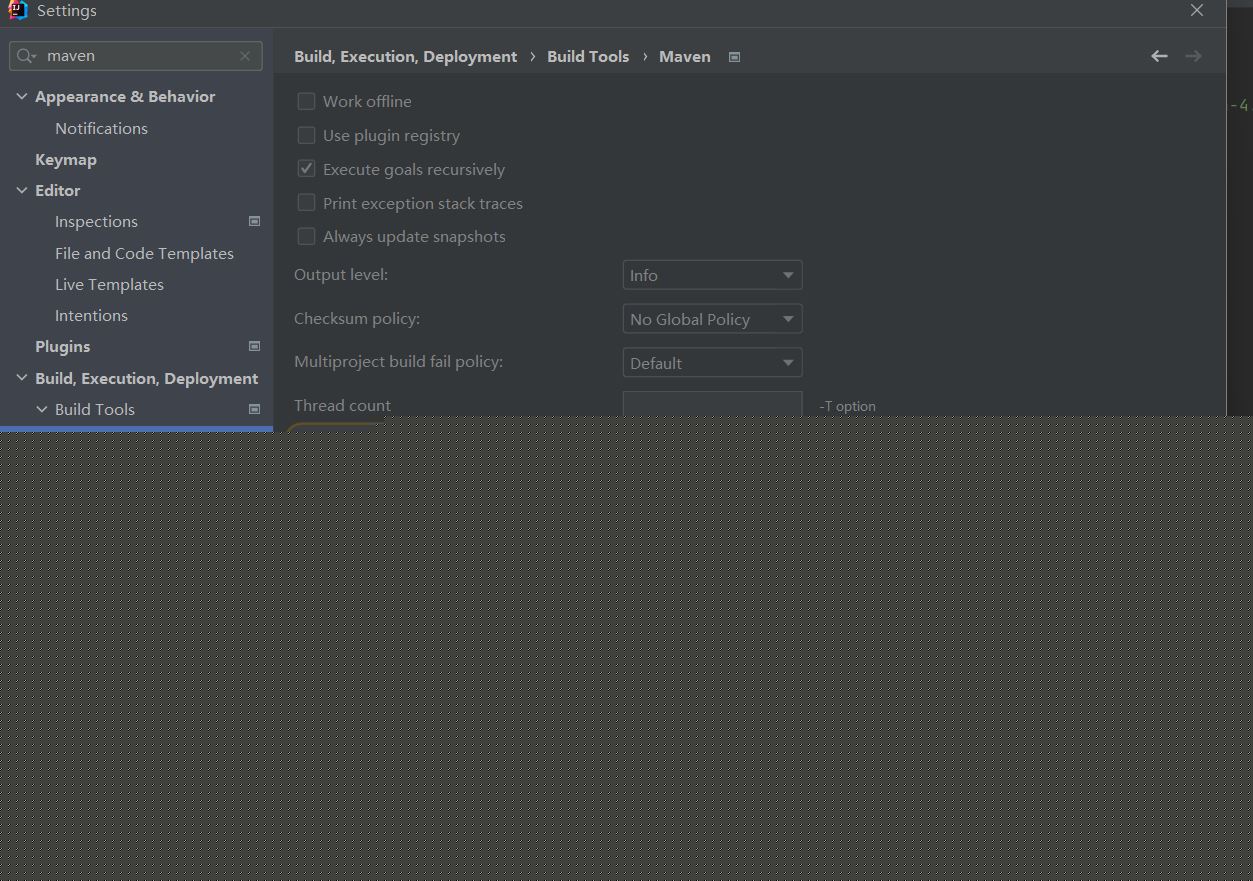Collapse the Editor section
Viewport: 1253px width, 881px height.
coord(22,190)
